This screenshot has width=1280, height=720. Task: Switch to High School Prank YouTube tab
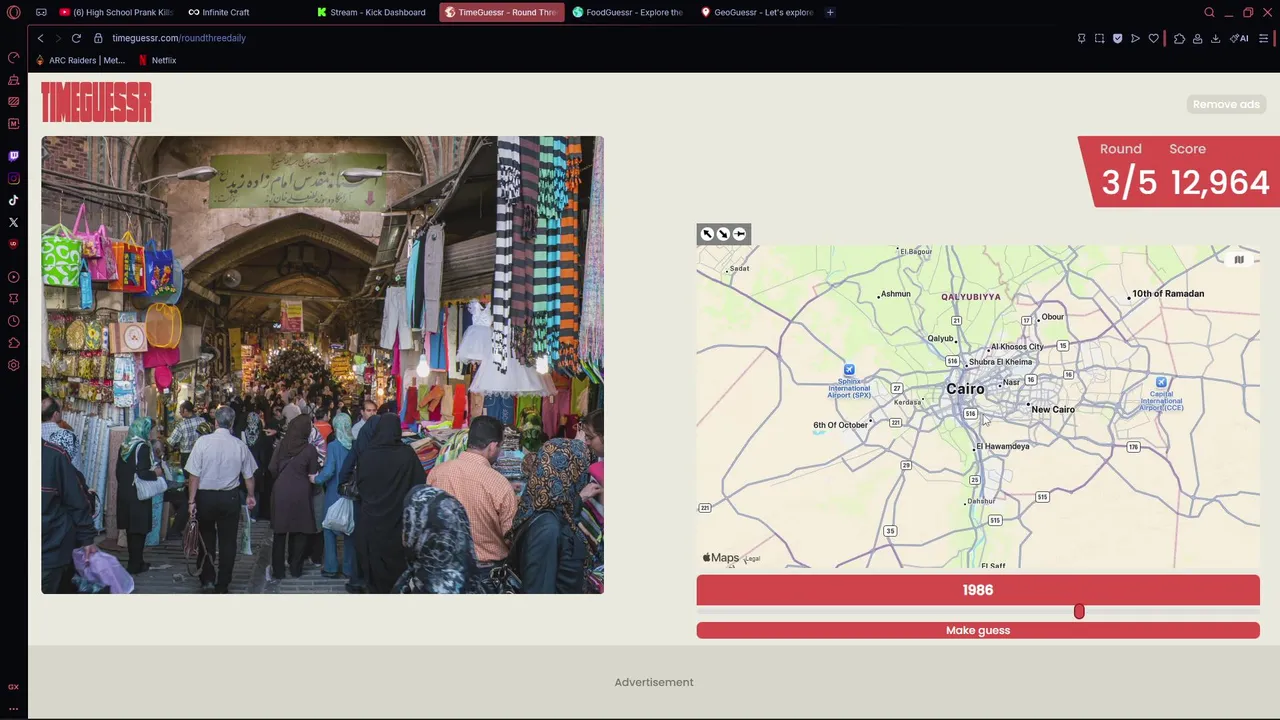tap(115, 12)
